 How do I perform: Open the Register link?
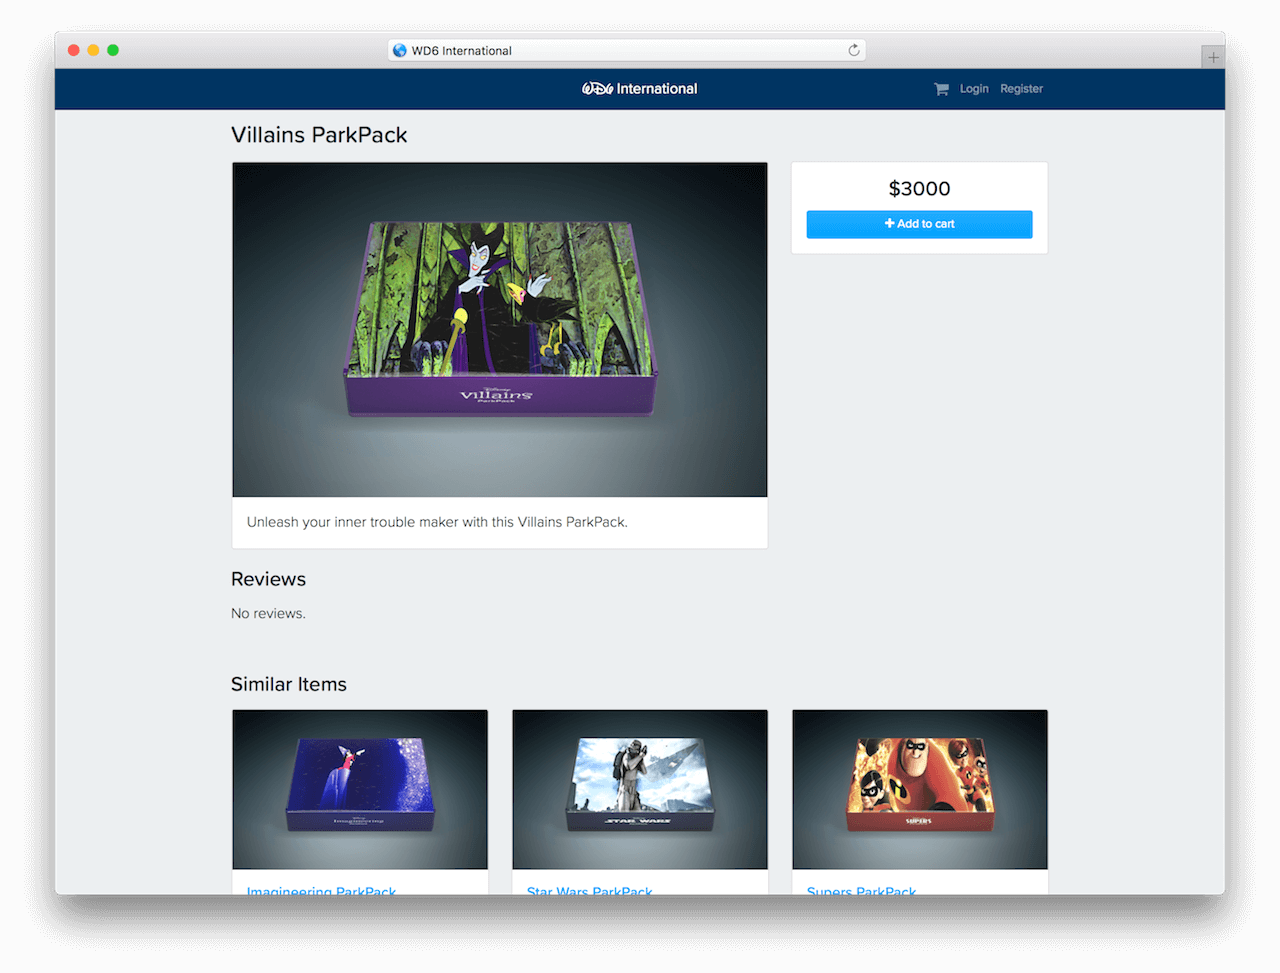point(1021,89)
